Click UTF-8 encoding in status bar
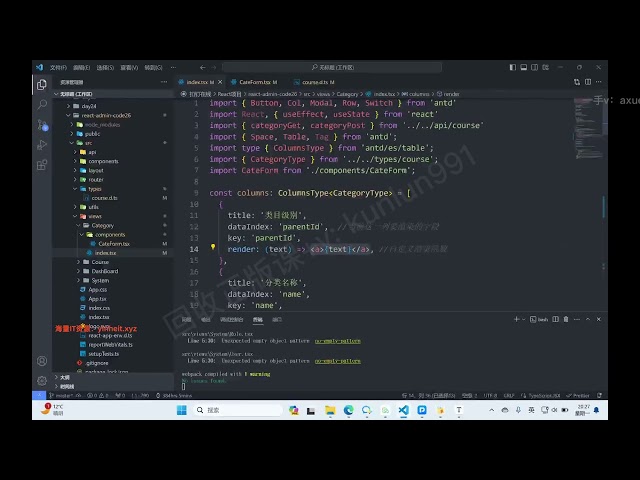This screenshot has width=640, height=480. click(490, 395)
